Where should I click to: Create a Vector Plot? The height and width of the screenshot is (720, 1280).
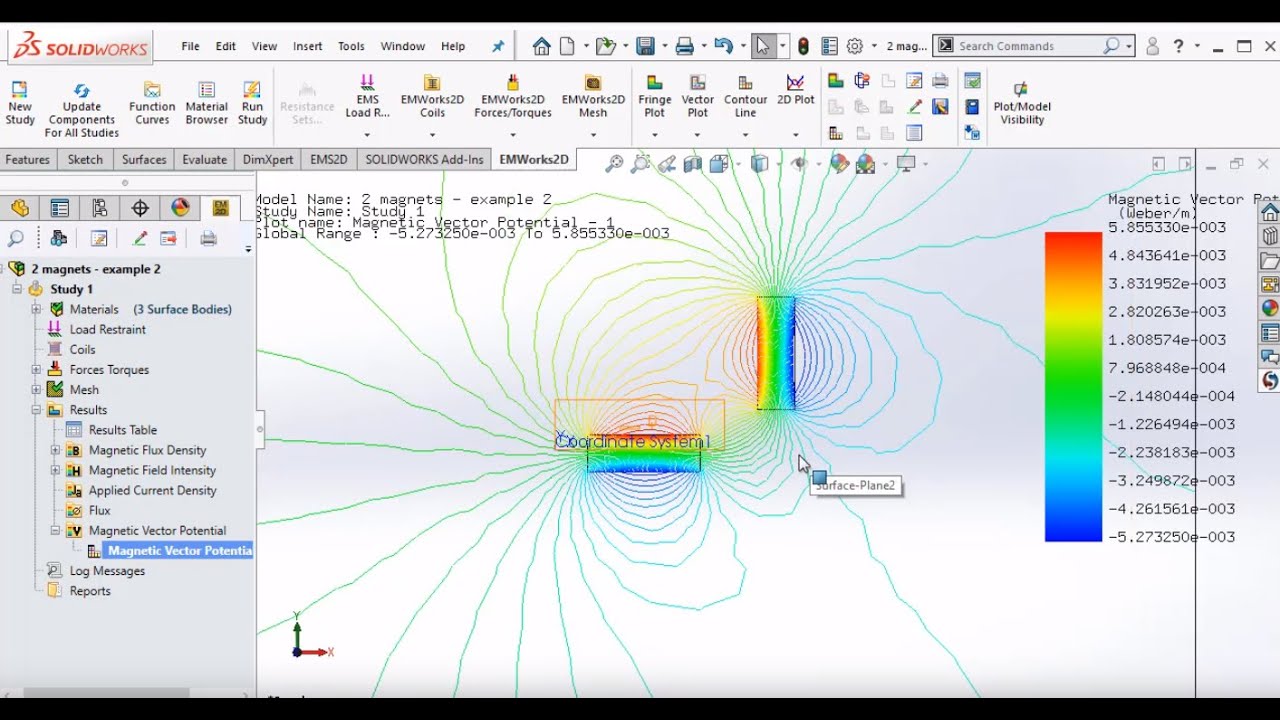pyautogui.click(x=698, y=96)
